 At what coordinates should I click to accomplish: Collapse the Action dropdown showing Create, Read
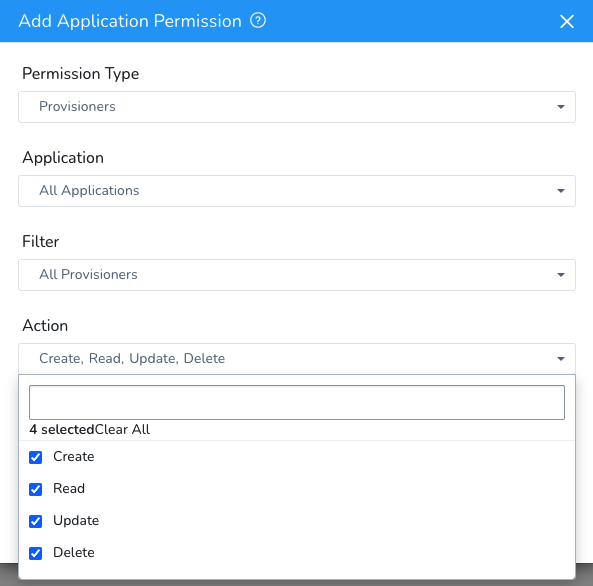point(297,359)
